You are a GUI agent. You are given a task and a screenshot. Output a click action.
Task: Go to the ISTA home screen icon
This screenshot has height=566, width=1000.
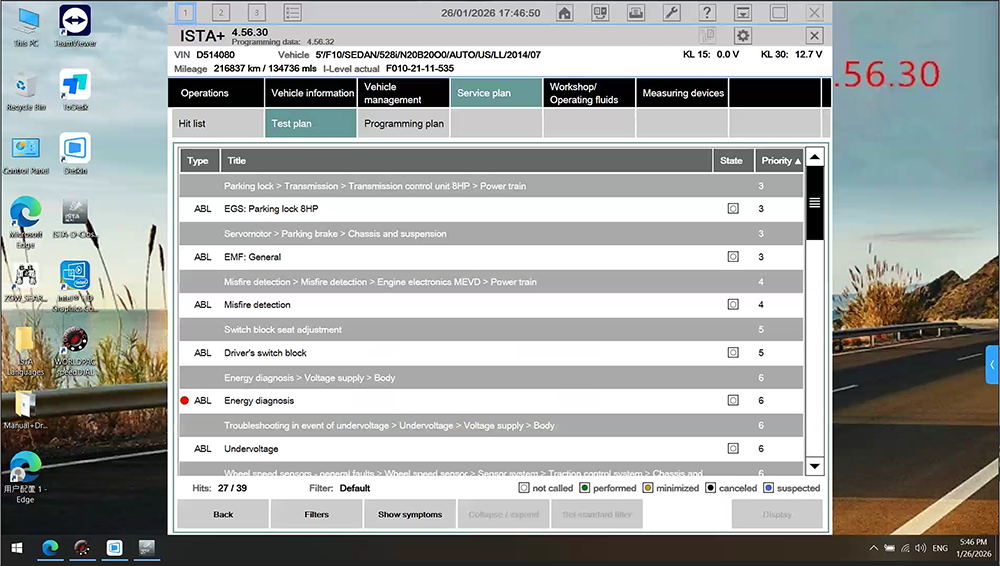[565, 13]
